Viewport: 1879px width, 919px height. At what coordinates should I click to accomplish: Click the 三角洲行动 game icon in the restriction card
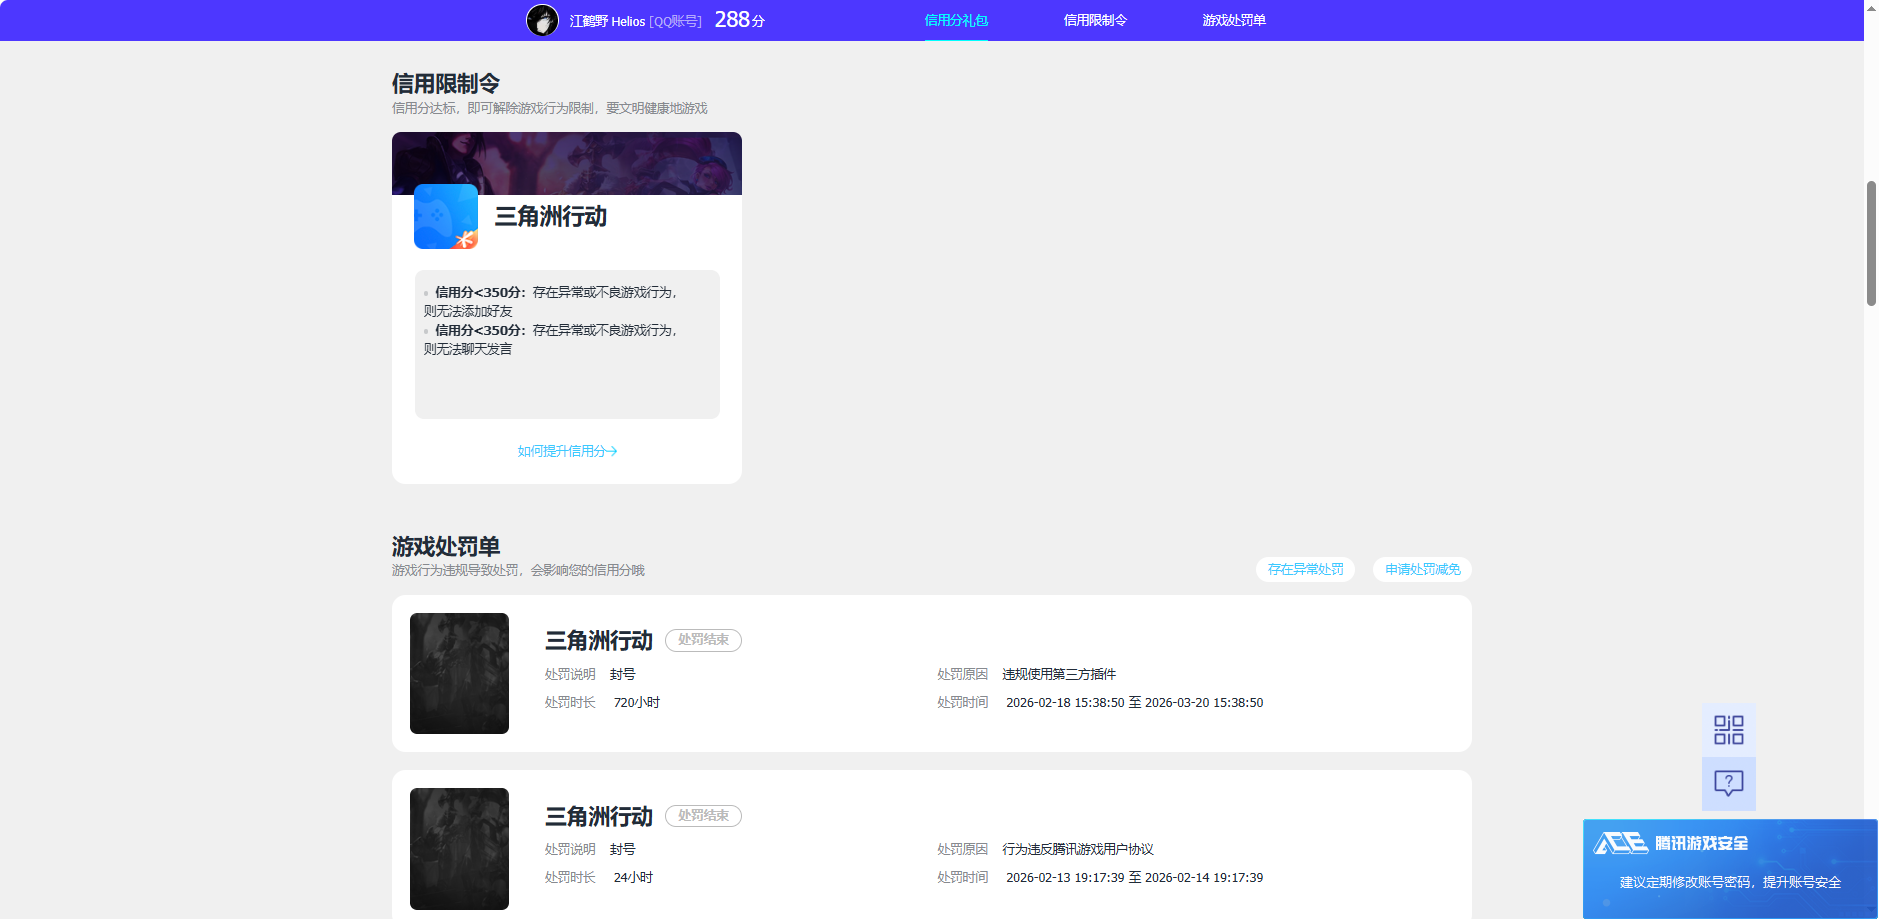[x=446, y=217]
